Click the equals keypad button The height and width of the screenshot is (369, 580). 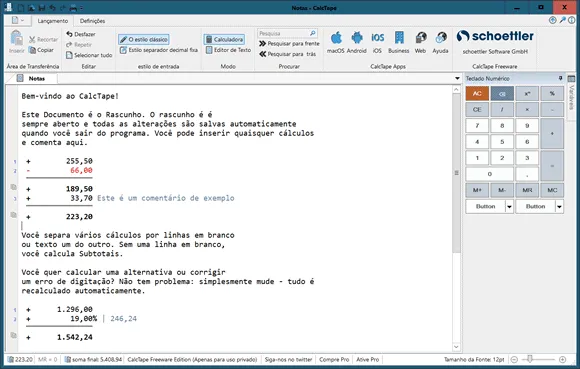[552, 166]
